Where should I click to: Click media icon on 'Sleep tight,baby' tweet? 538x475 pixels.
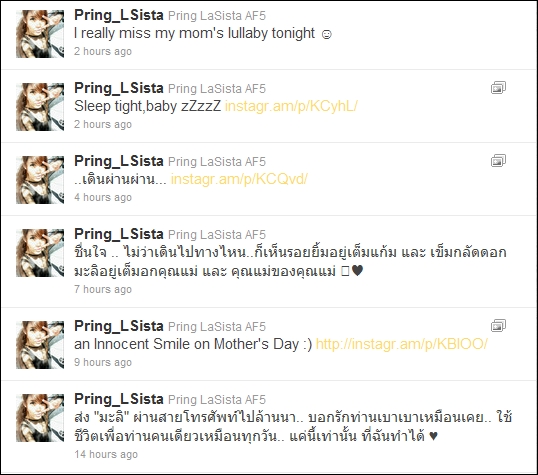tap(498, 88)
